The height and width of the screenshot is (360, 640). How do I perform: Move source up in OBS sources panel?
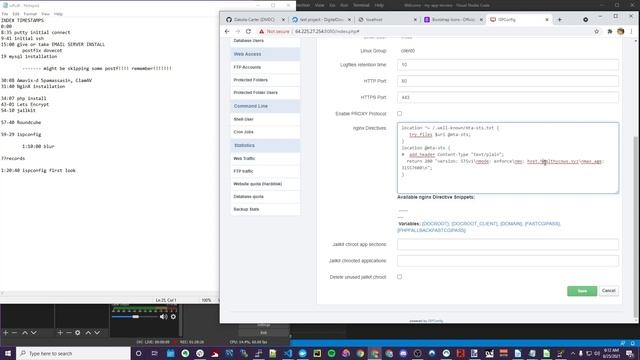click(88, 333)
